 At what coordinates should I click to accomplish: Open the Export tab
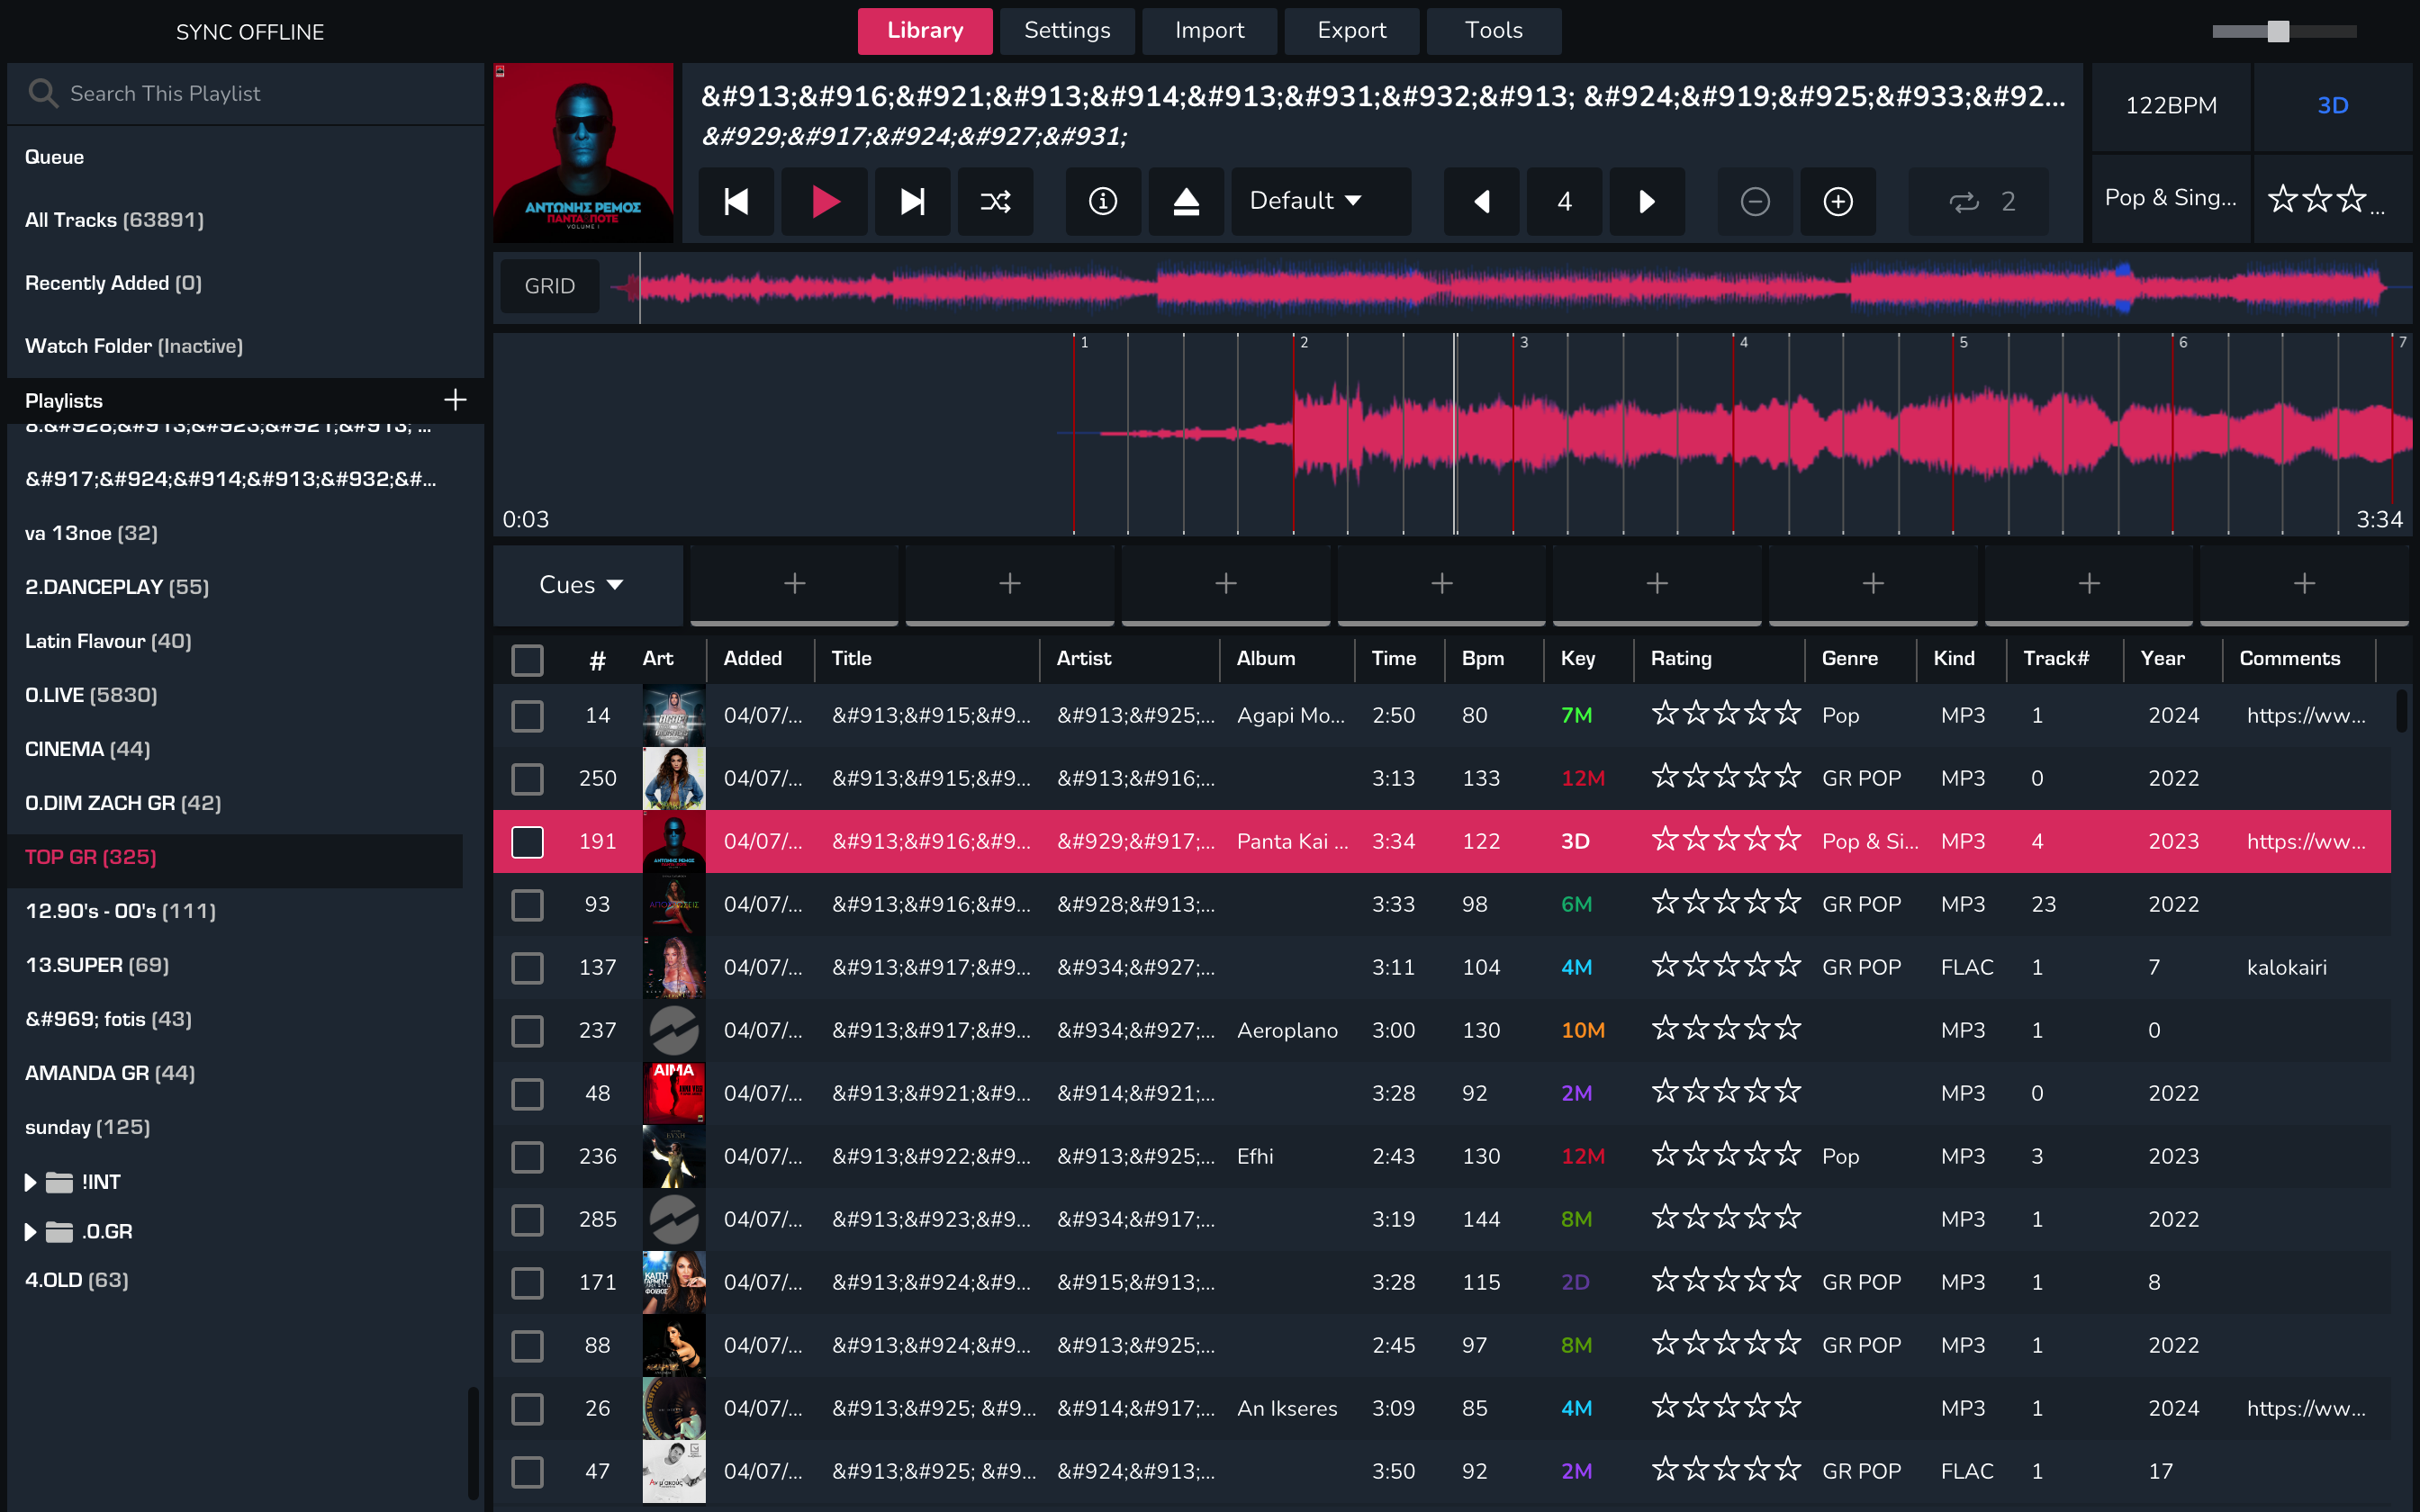click(x=1351, y=31)
